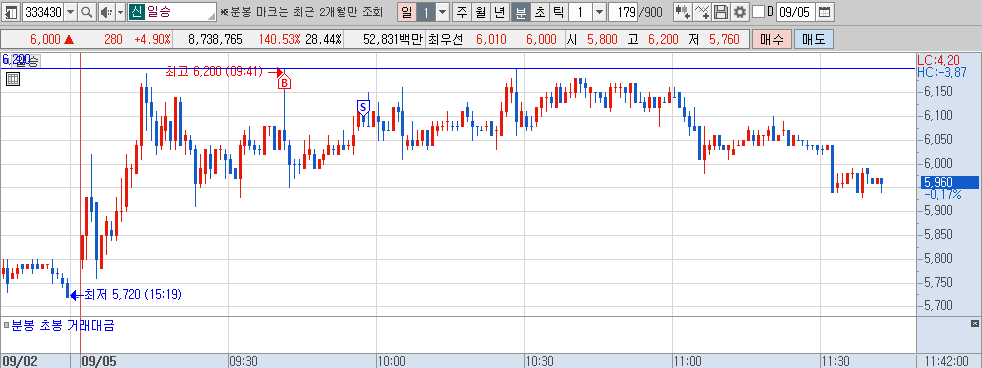Viewport: 982px width, 368px height.
Task: Click the grid table icon on chart
Action: [x=13, y=79]
